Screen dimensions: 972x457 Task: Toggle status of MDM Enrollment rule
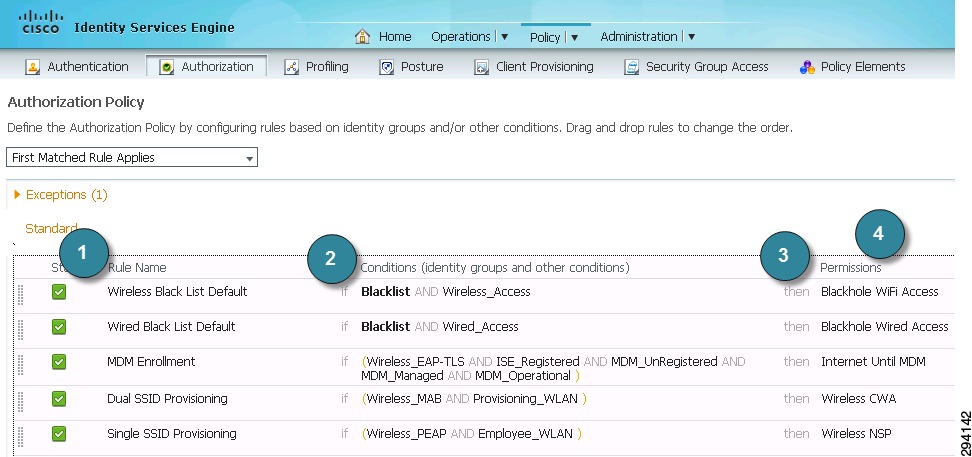pyautogui.click(x=59, y=362)
